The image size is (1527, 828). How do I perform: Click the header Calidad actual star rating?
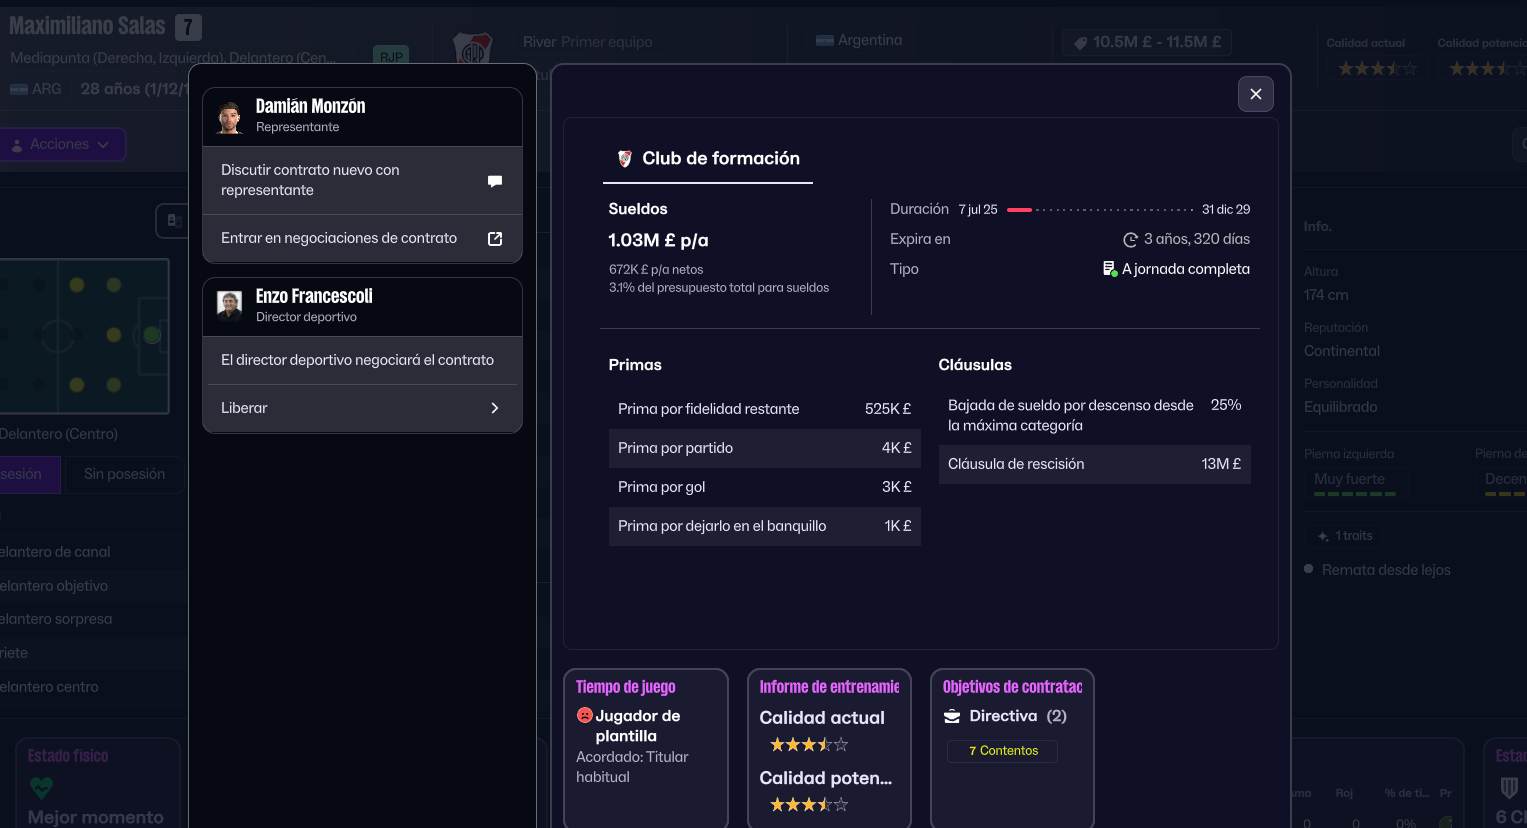(1378, 68)
